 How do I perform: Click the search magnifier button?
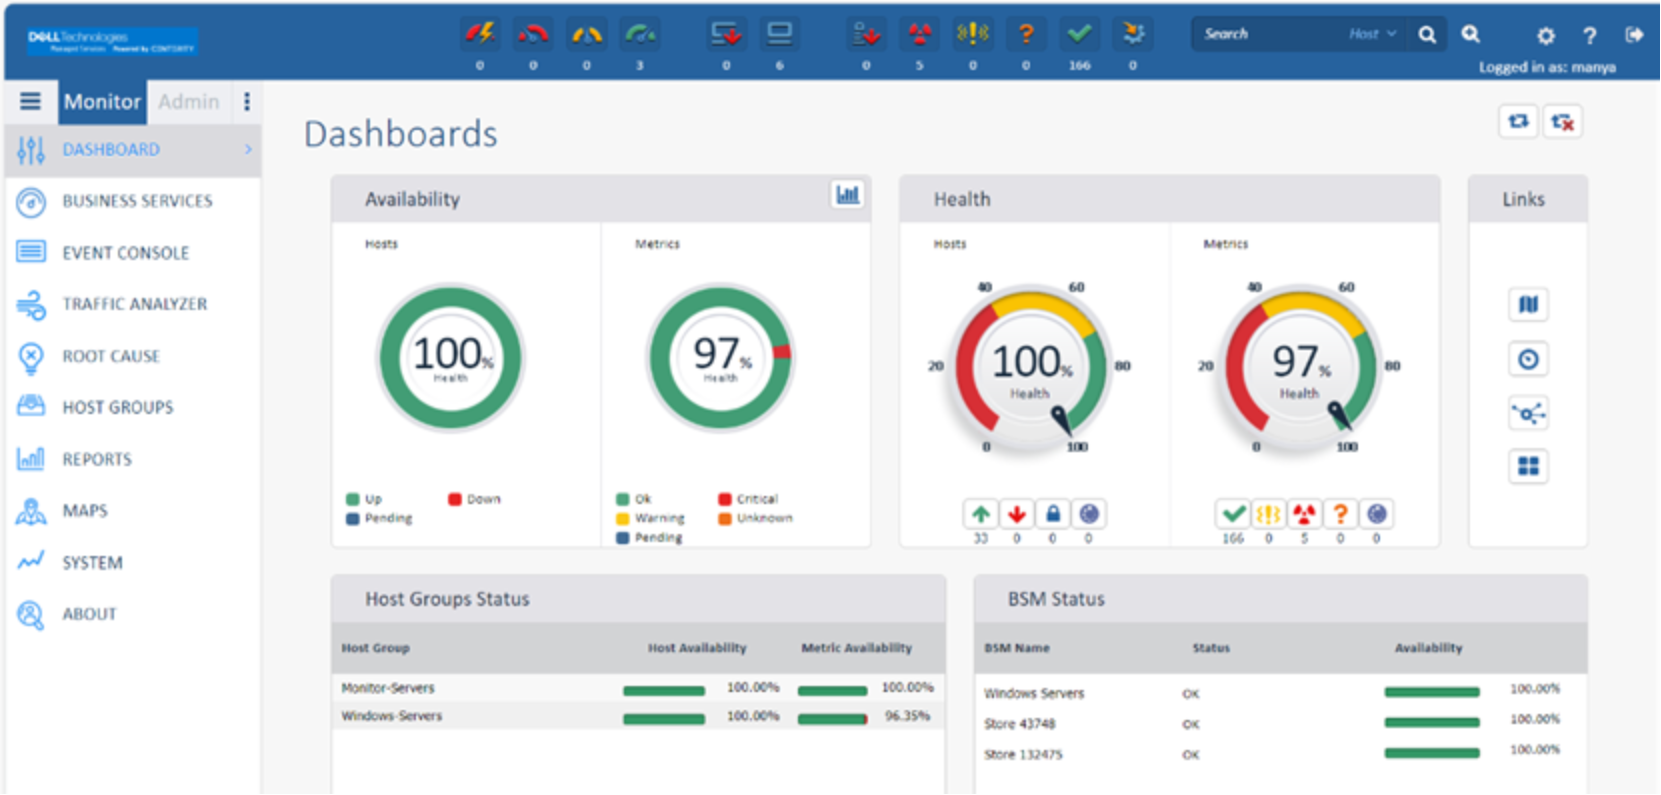(x=1427, y=34)
